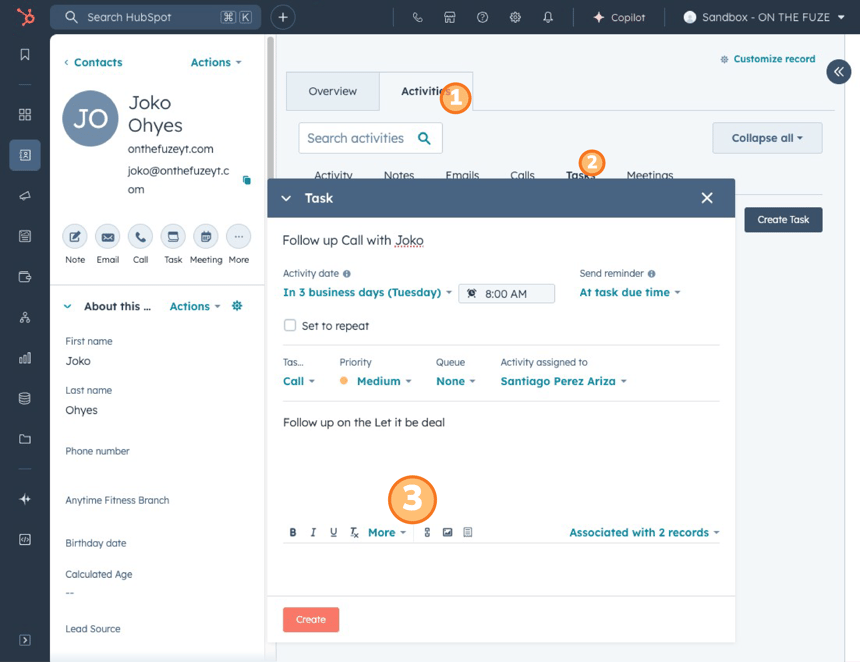This screenshot has width=860, height=662.
Task: Click the Search HubSpot field
Action: 155,18
